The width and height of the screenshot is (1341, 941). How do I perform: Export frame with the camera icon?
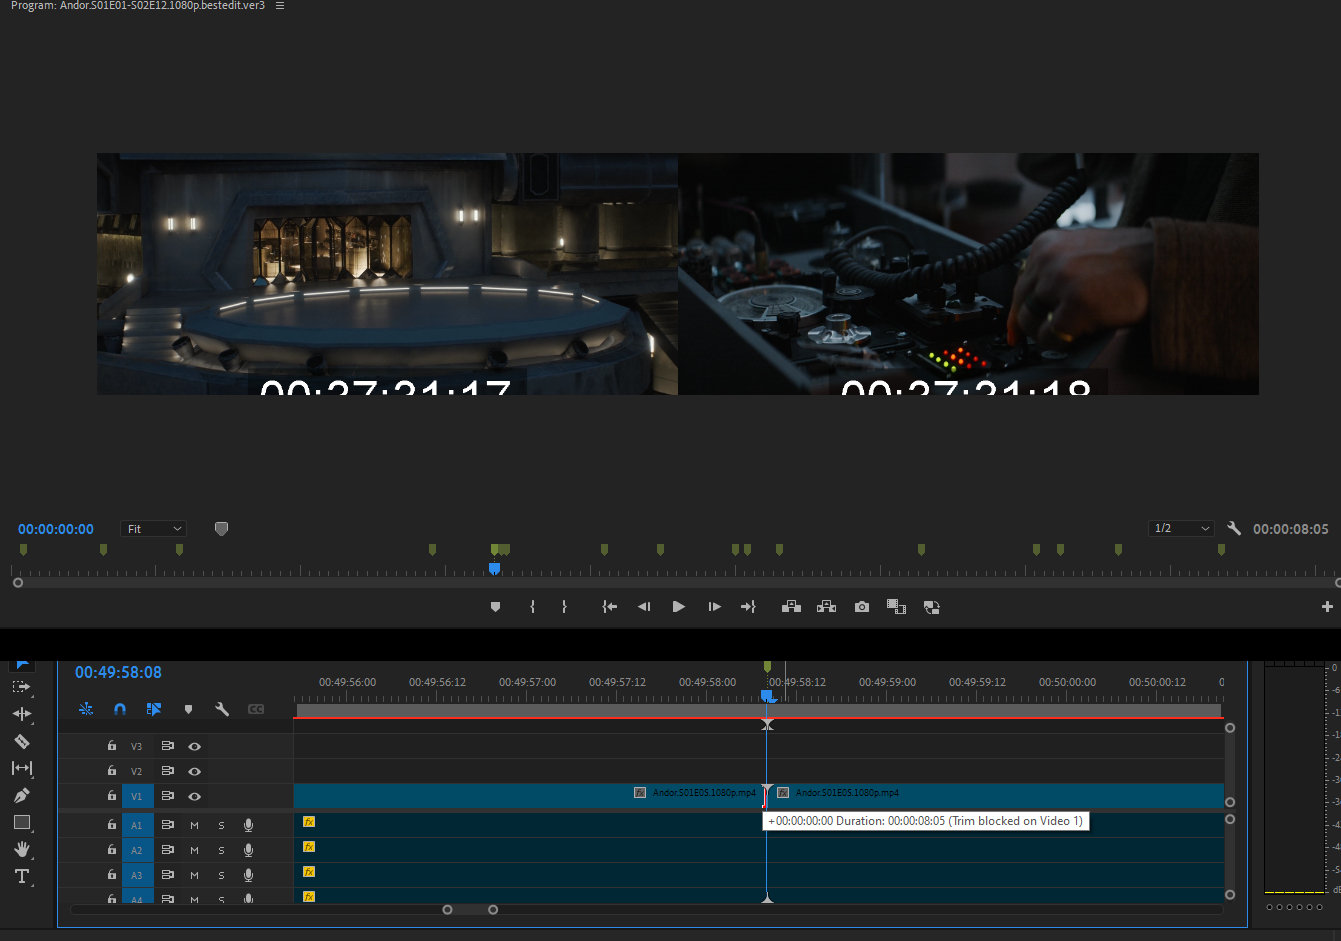point(862,607)
